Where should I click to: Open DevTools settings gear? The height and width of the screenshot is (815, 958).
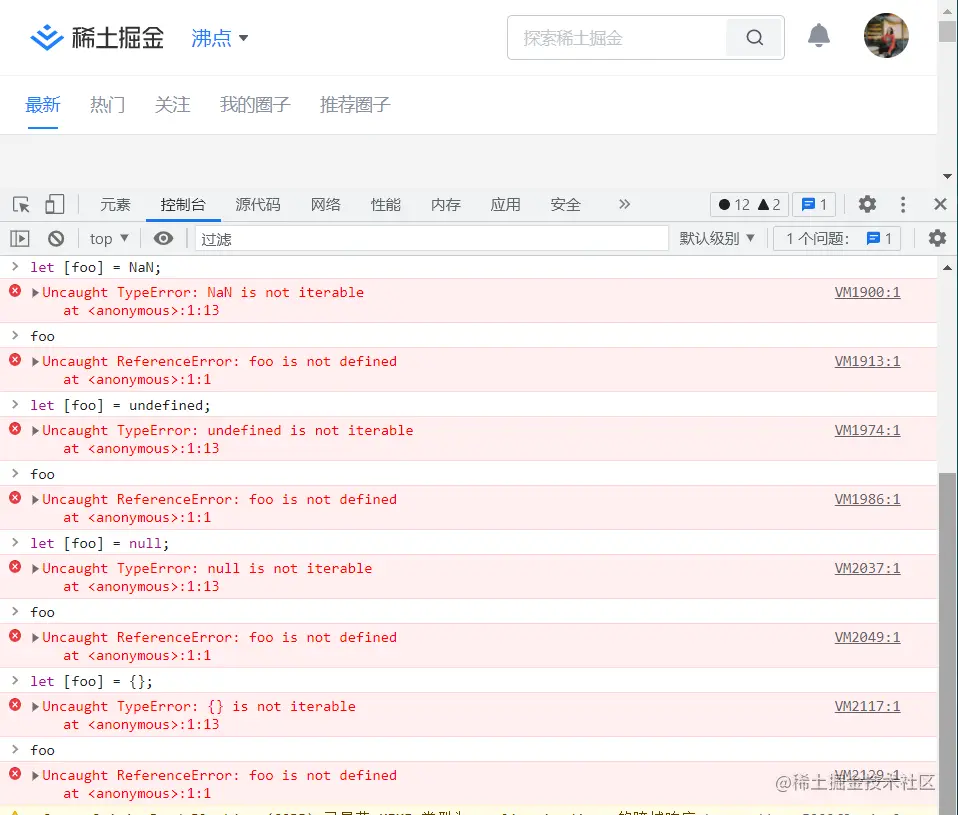867,204
